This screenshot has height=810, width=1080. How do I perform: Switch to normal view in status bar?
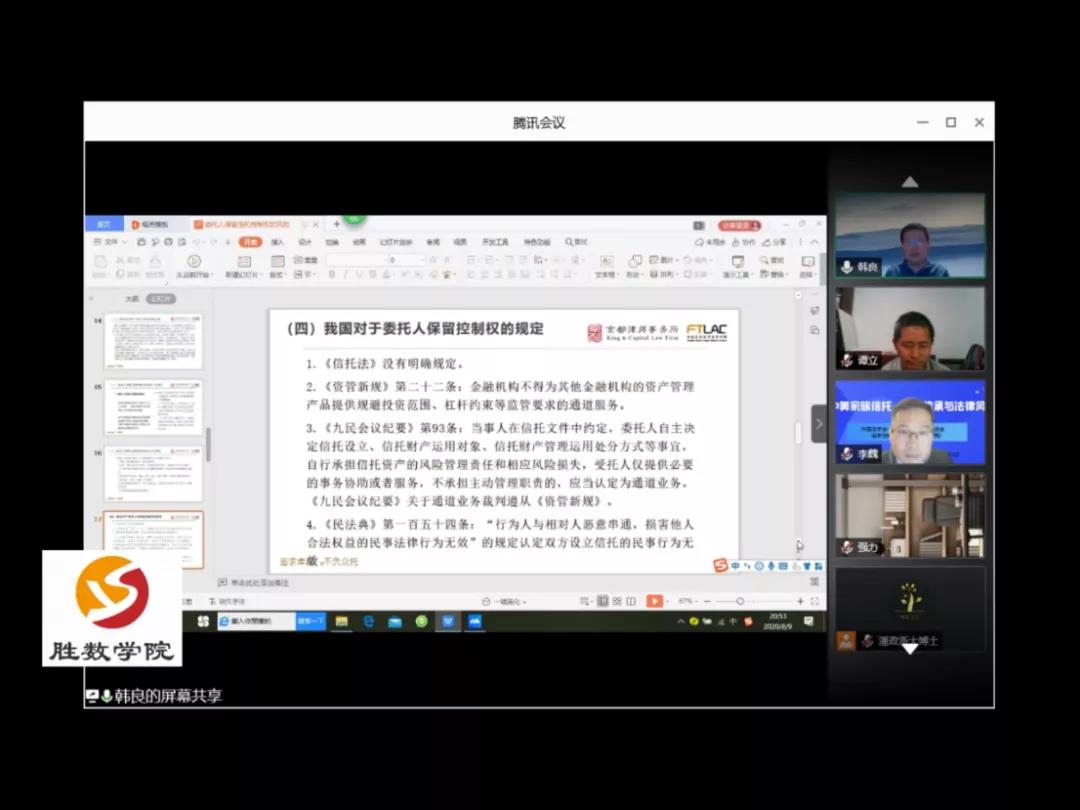tap(603, 601)
